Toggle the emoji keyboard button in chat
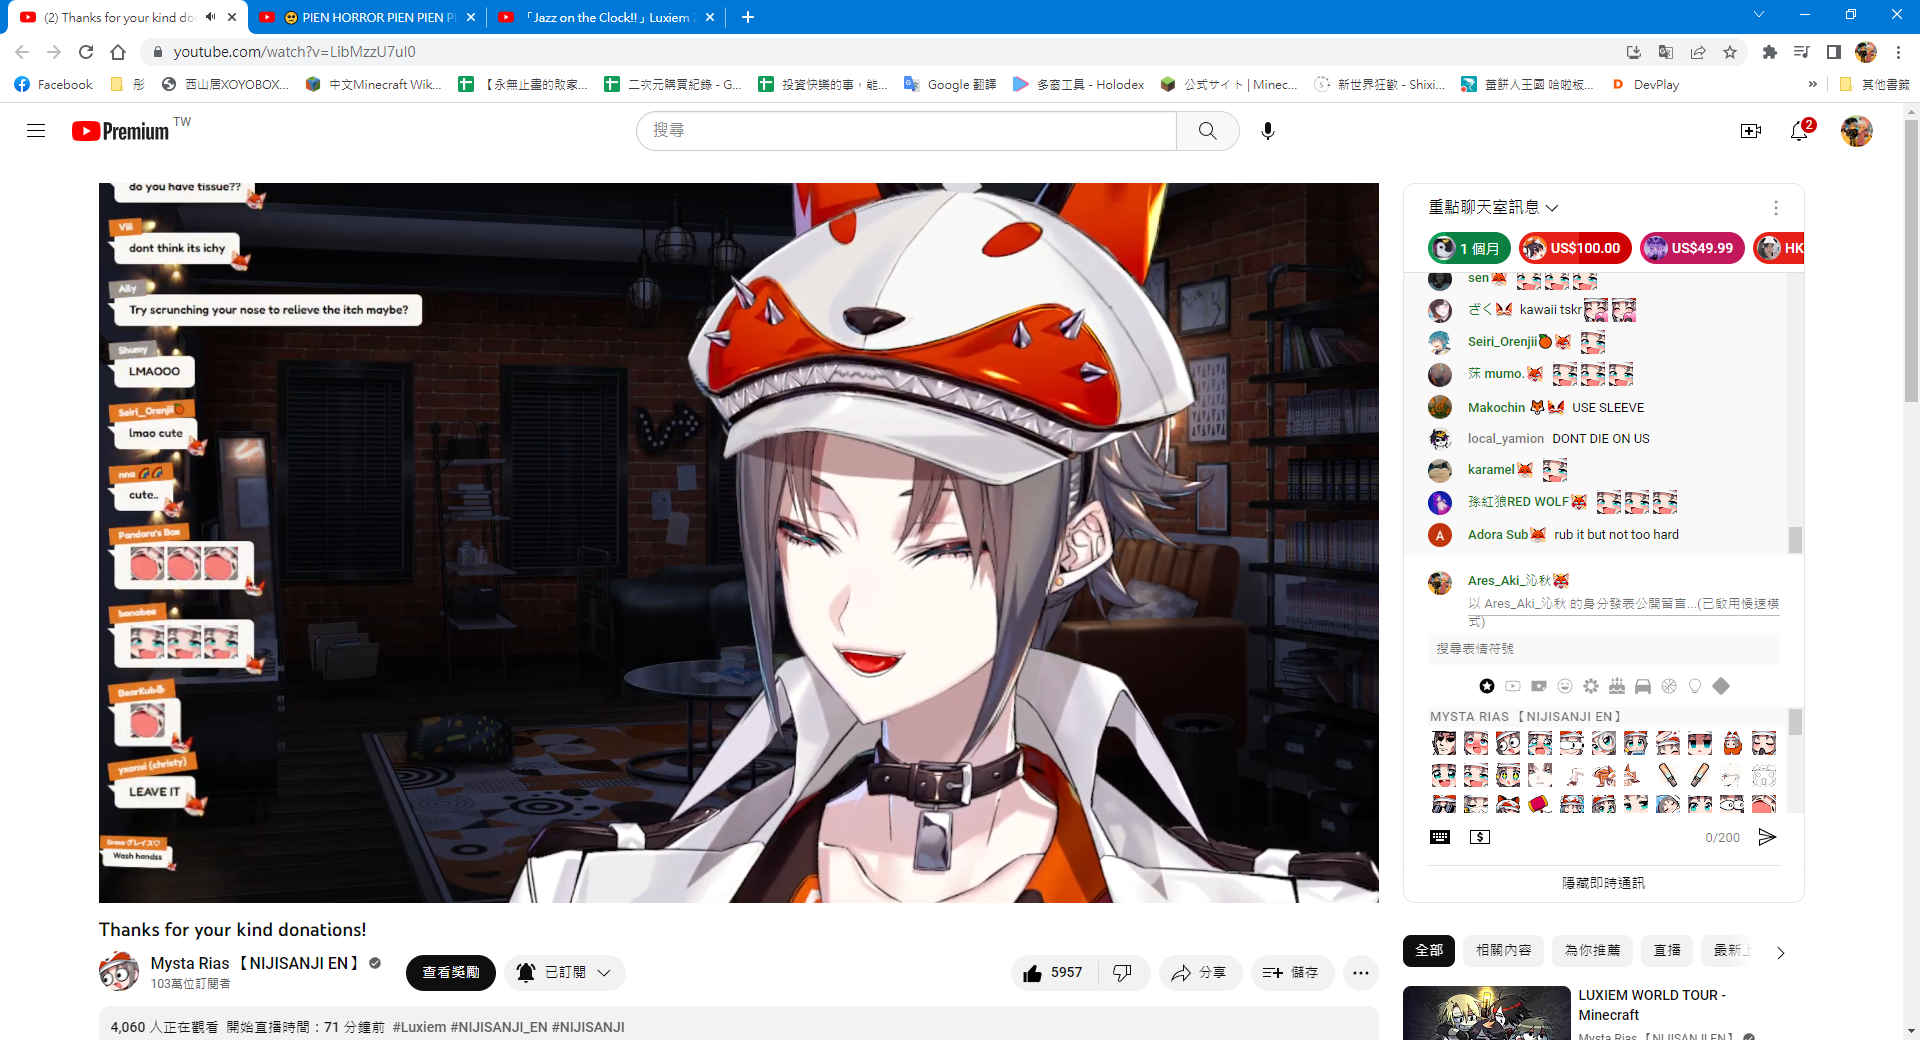This screenshot has width=1920, height=1040. click(x=1440, y=837)
